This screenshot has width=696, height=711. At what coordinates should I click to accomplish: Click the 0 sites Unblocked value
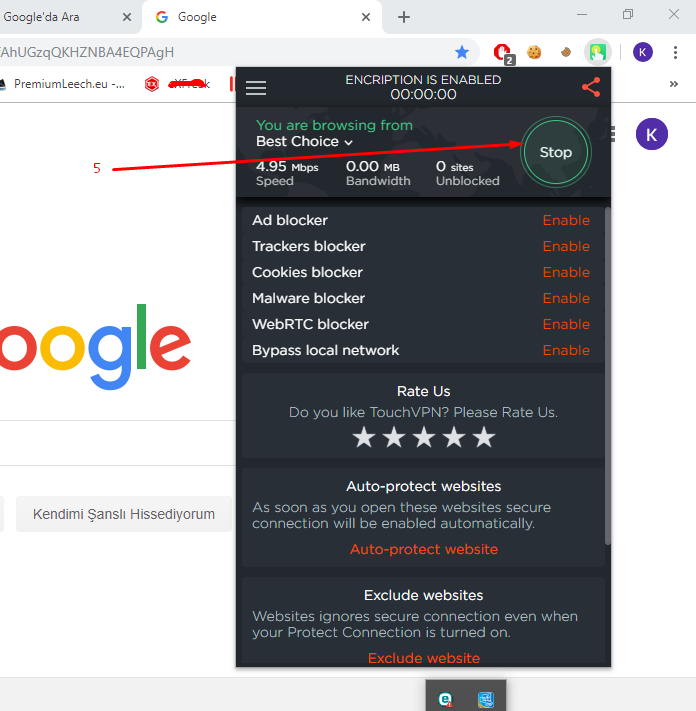[x=455, y=167]
